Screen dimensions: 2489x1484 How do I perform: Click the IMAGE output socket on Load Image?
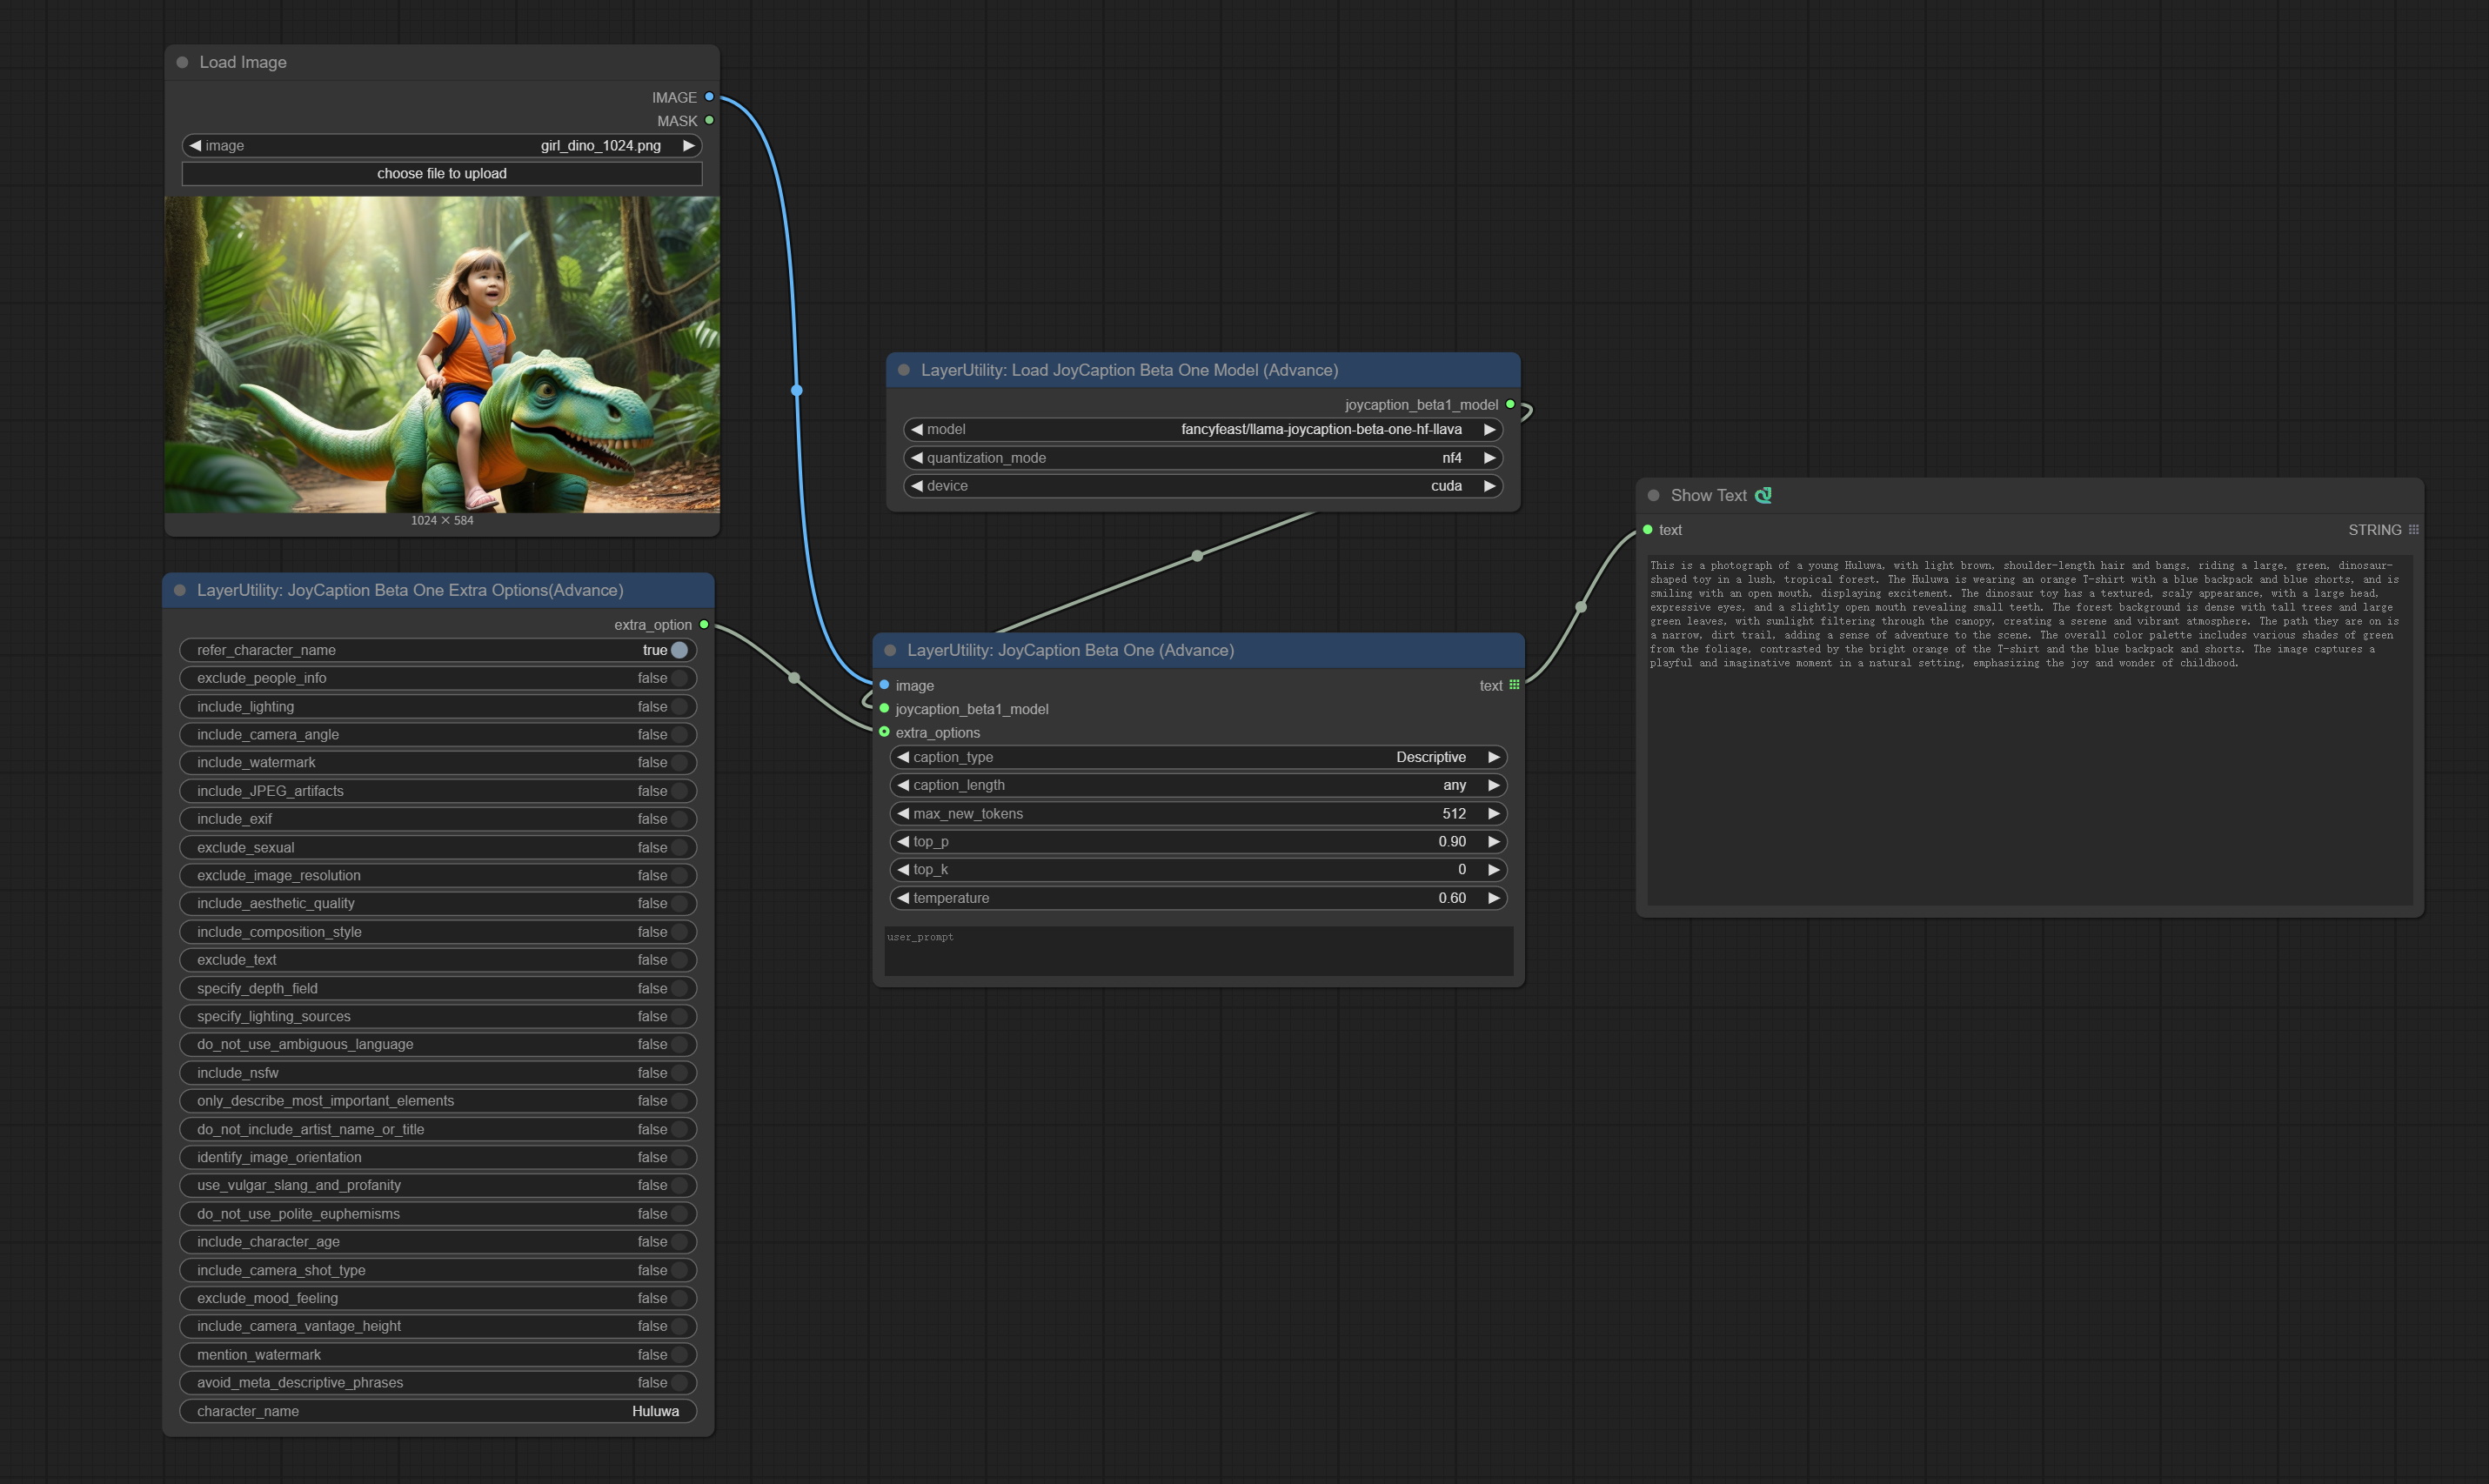point(709,97)
